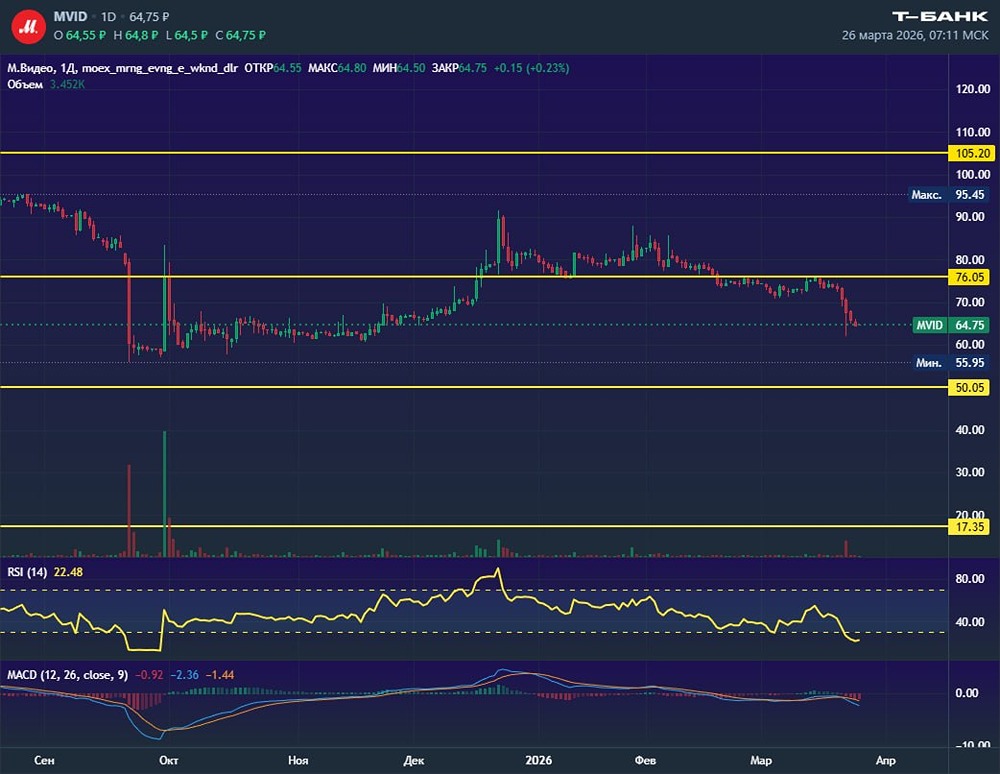
Task: Click the Объем 3.452K volume legend
Action: coord(46,84)
